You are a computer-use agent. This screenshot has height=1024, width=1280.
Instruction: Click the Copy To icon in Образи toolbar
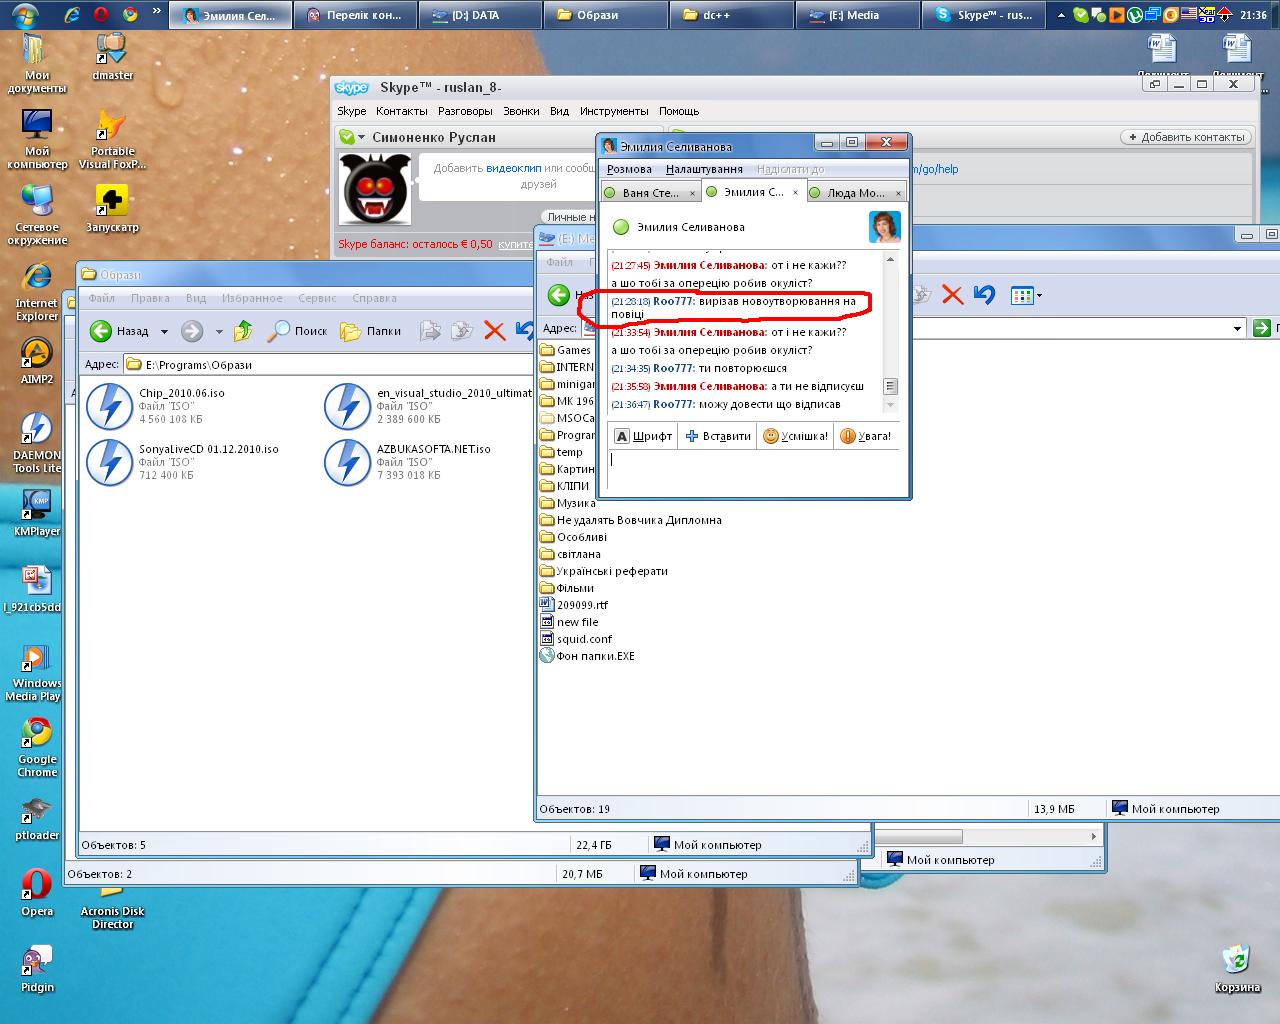(x=462, y=330)
